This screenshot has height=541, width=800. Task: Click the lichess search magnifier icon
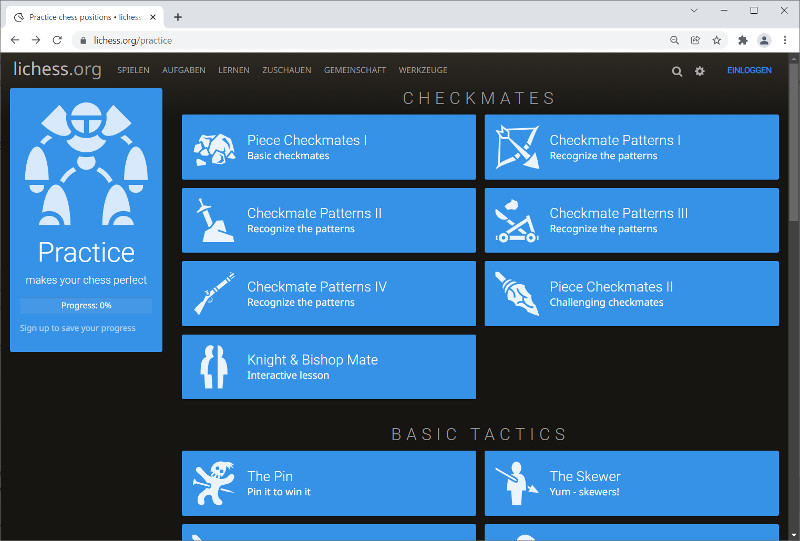(677, 71)
